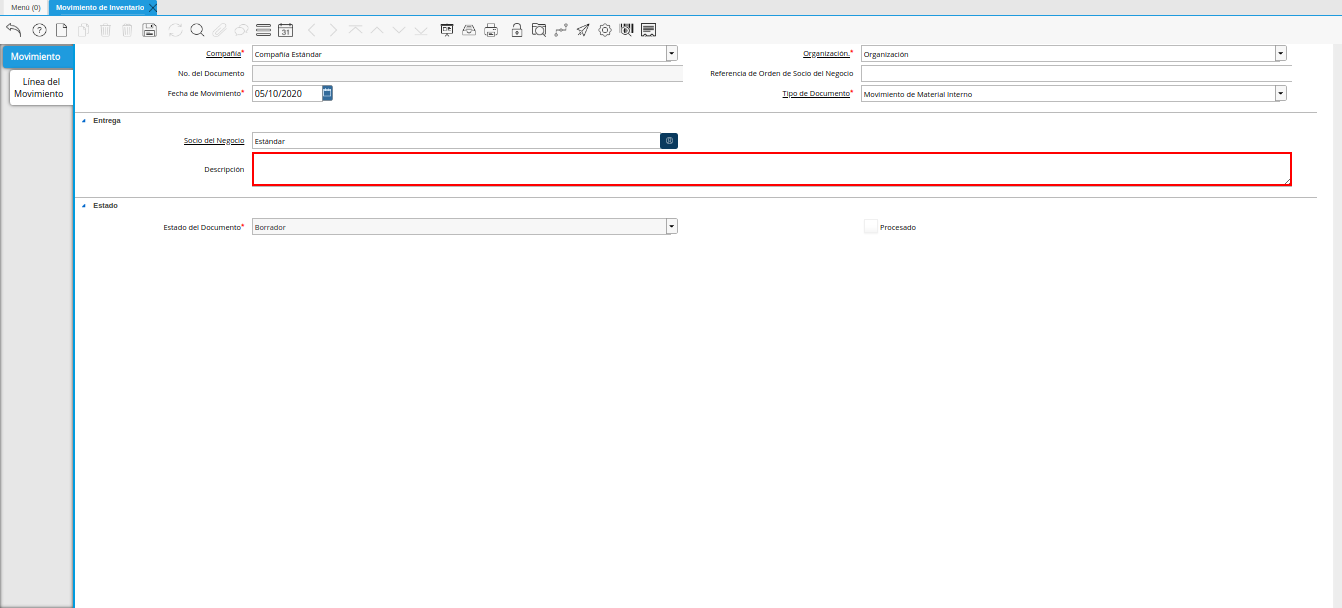Click the last toolbar comment-box icon
This screenshot has width=1342, height=608.
click(649, 30)
